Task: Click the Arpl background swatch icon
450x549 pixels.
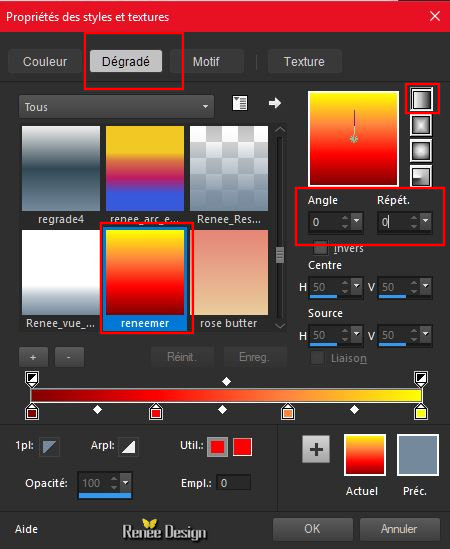Action: coord(129,447)
